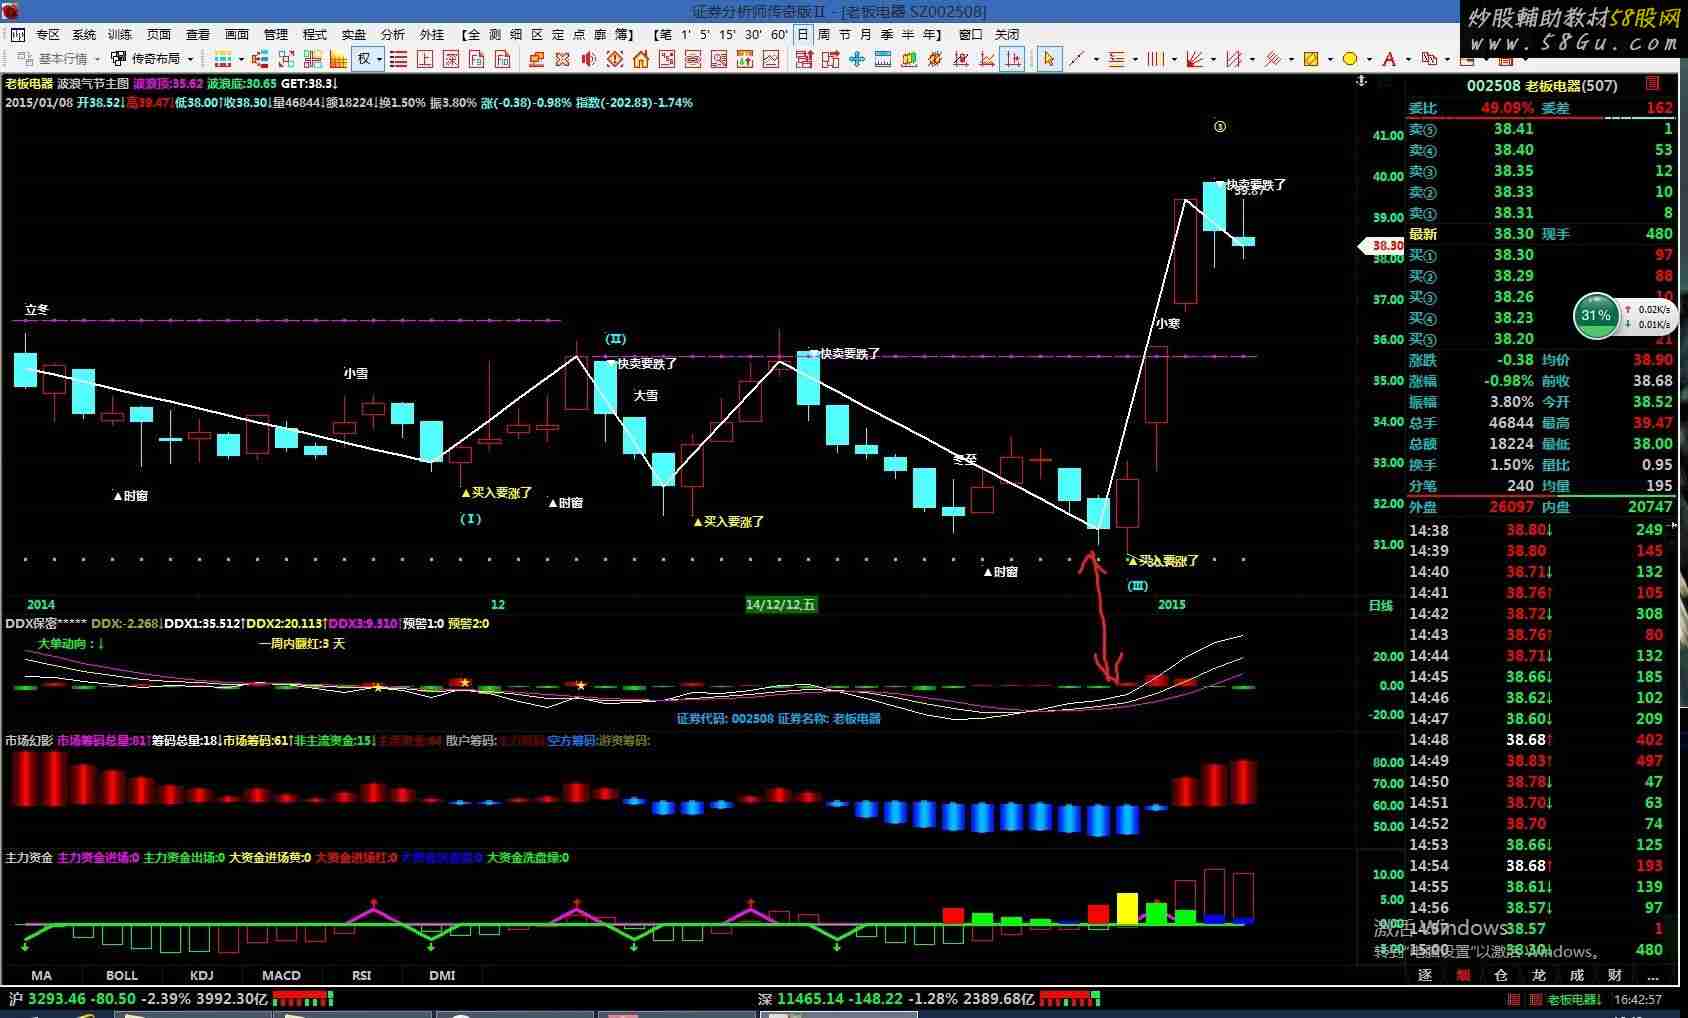Open the 分析 menu
This screenshot has height=1018, width=1688.
coord(393,34)
